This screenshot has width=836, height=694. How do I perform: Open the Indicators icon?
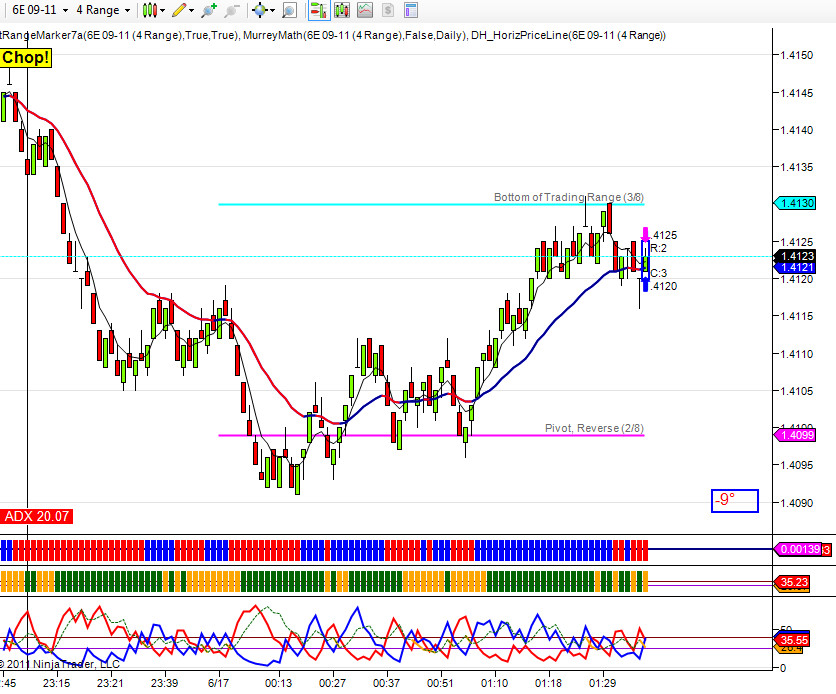(x=365, y=10)
